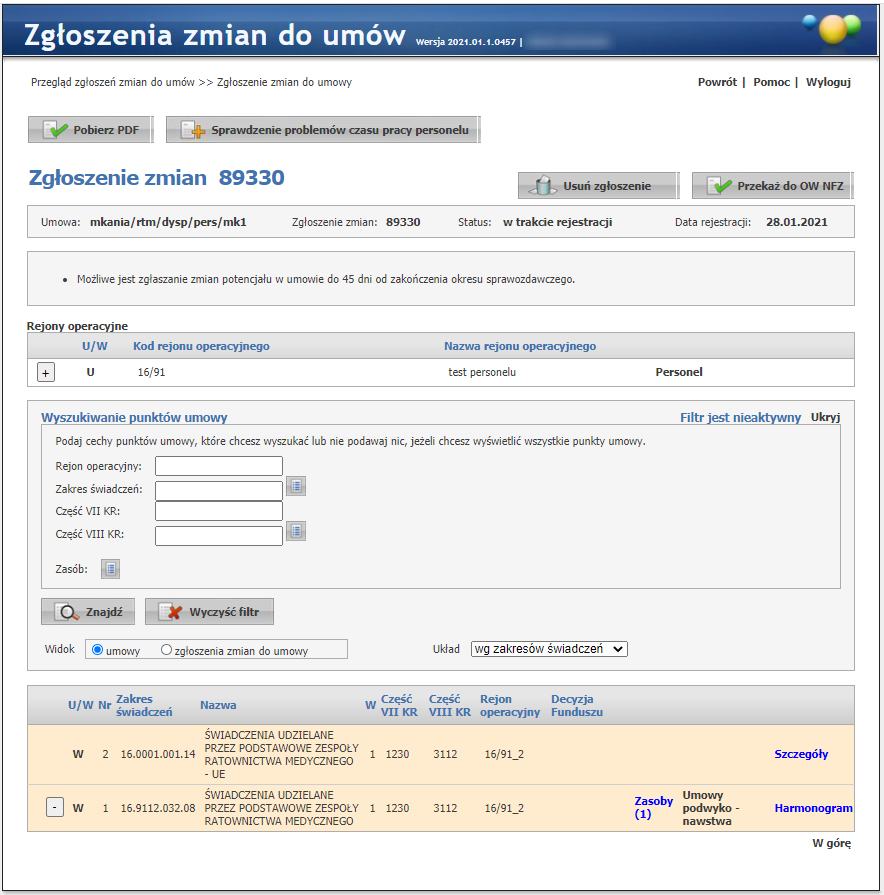Open the lookup icon beside Część VIII KR
Screen dimensions: 884x895
[296, 532]
